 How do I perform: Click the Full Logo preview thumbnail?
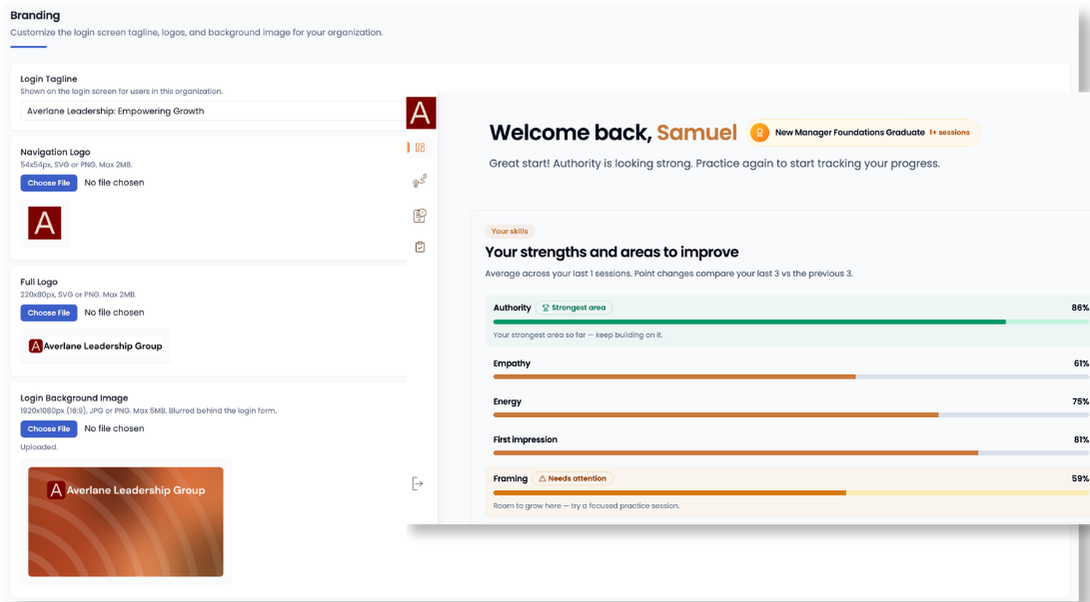tap(95, 345)
